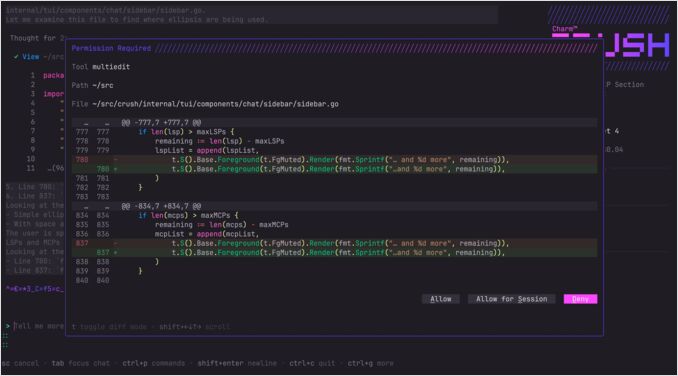Click removed diff line 837
This screenshot has width=678, height=376.
click(x=334, y=243)
